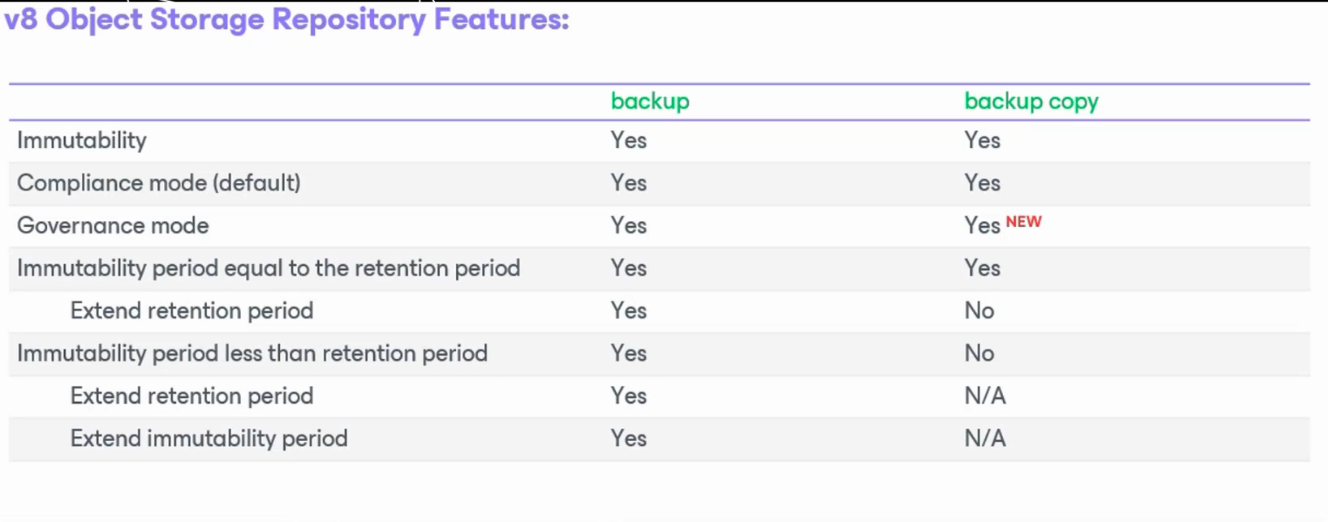Select the 'Governance mode' row label

click(x=113, y=226)
